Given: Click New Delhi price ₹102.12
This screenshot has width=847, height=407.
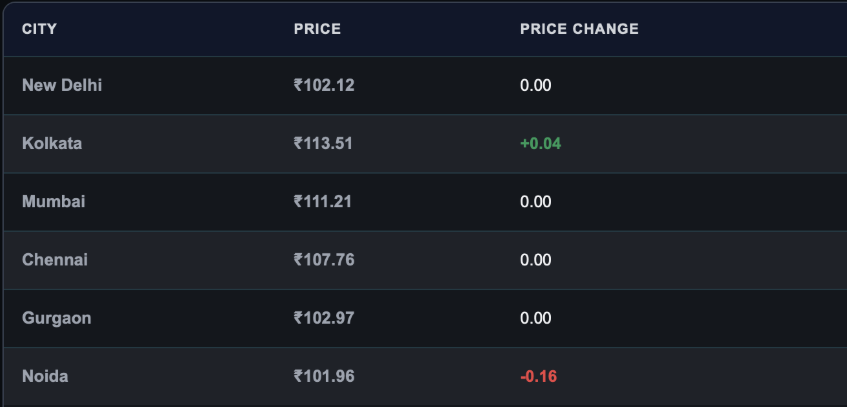Looking at the screenshot, I should tap(324, 85).
